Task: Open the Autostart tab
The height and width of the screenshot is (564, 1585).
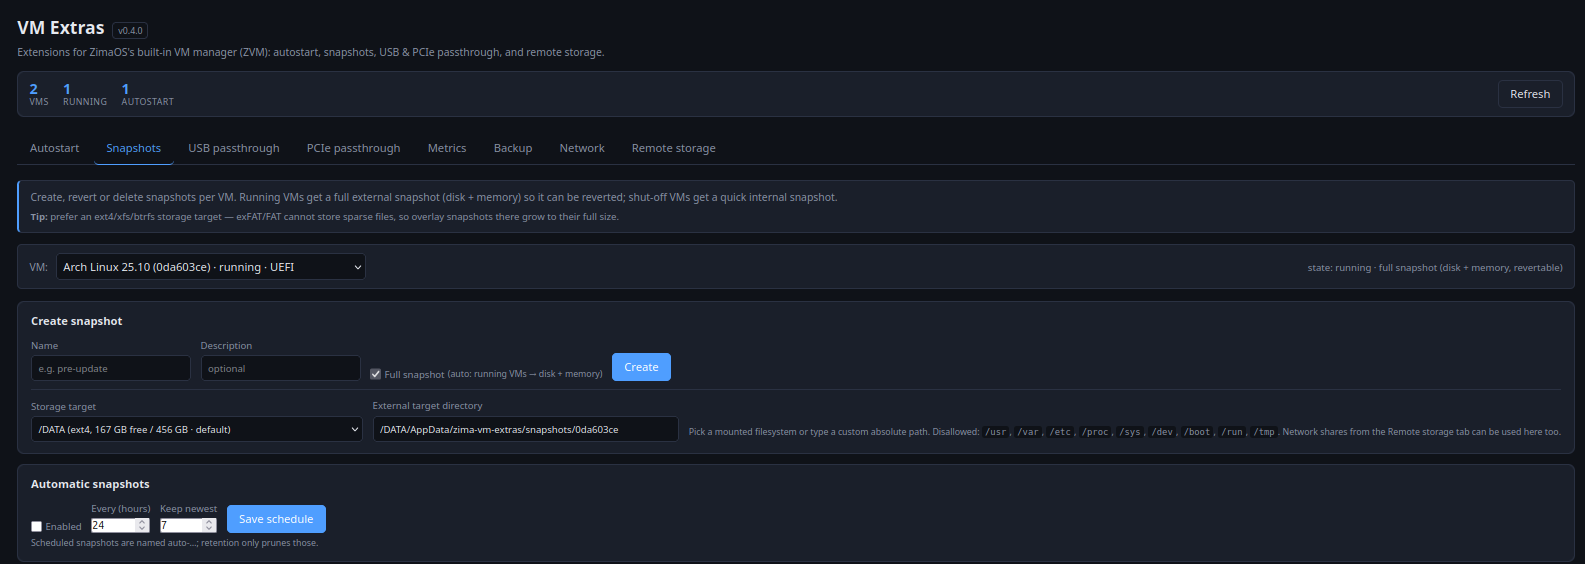Action: (54, 148)
